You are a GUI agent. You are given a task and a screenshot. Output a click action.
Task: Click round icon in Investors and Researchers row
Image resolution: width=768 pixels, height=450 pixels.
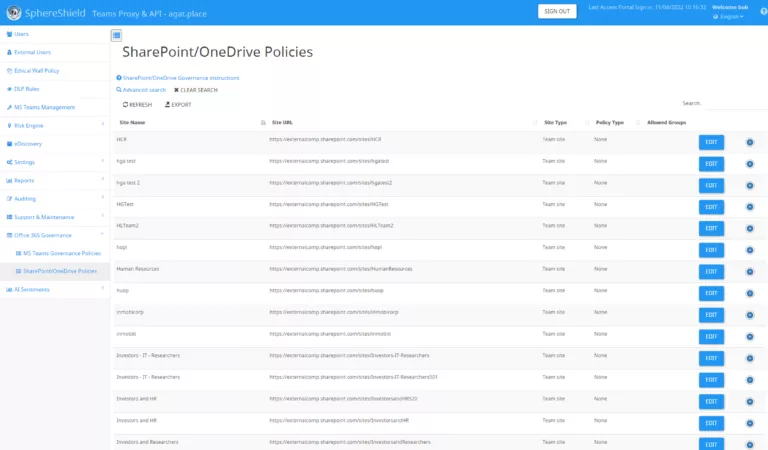click(x=750, y=445)
